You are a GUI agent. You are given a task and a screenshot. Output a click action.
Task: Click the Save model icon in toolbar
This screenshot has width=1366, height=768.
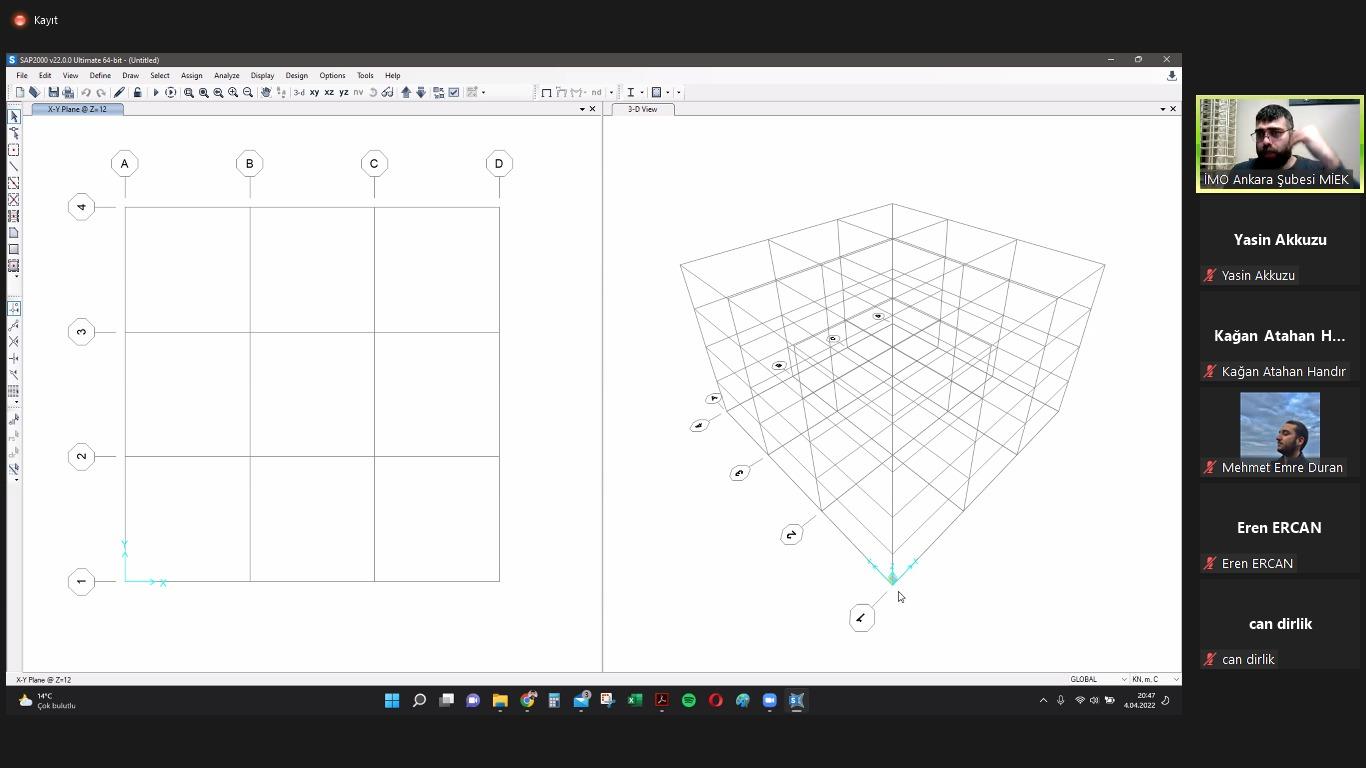pyautogui.click(x=53, y=92)
